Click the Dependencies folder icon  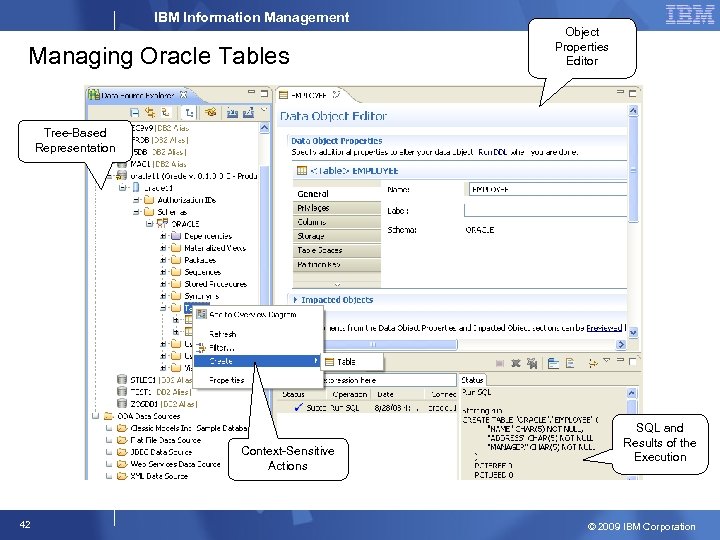[176, 236]
